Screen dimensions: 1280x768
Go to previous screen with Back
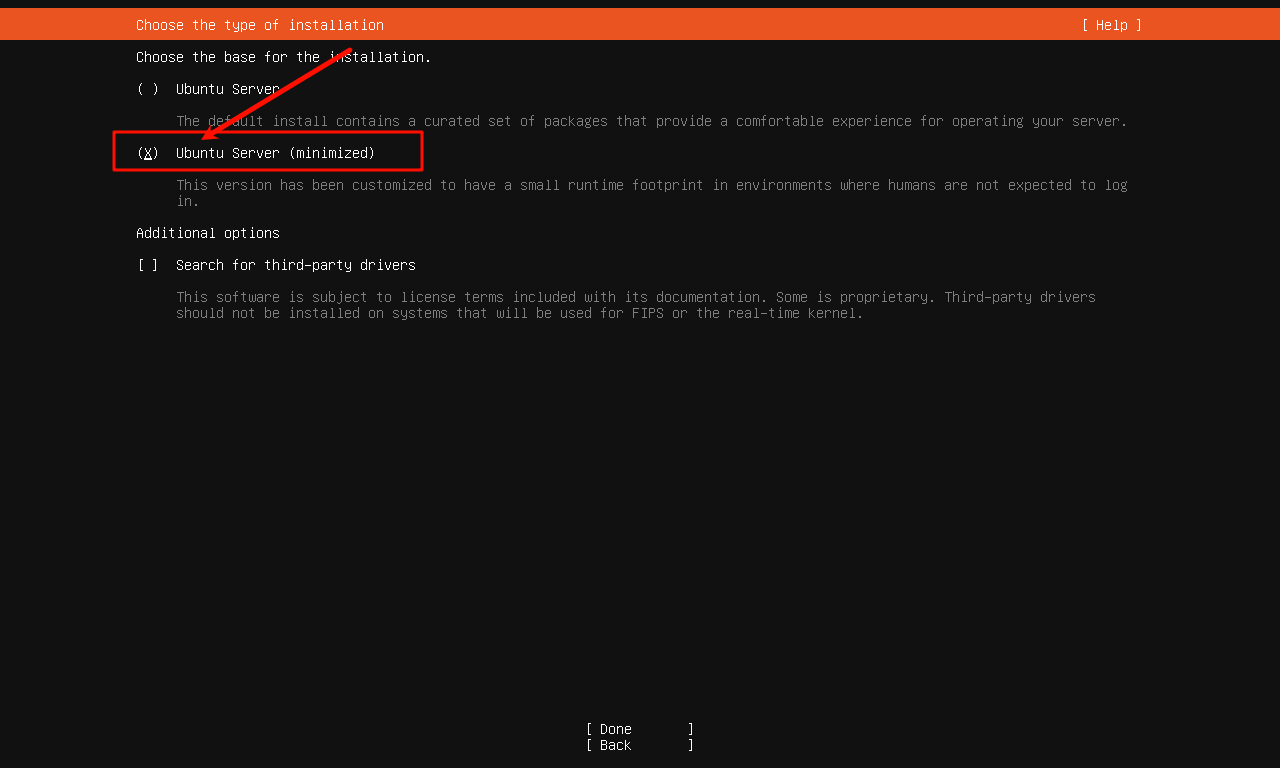tap(640, 745)
